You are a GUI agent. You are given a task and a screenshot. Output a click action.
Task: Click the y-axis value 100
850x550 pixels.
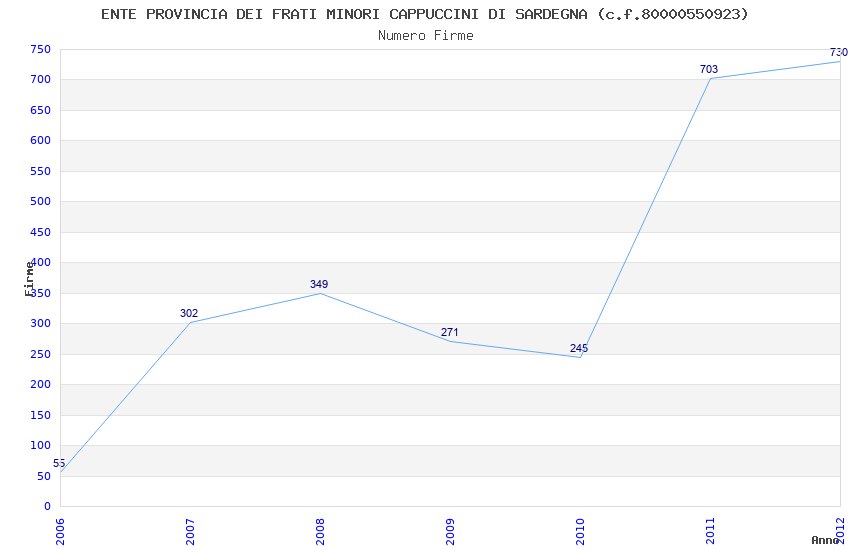tap(41, 445)
